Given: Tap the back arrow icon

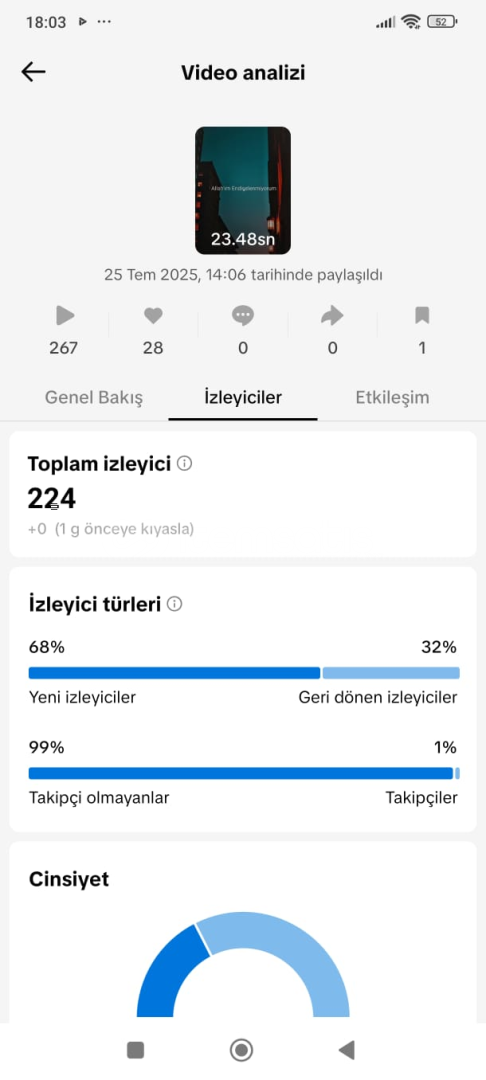Looking at the screenshot, I should [33, 72].
